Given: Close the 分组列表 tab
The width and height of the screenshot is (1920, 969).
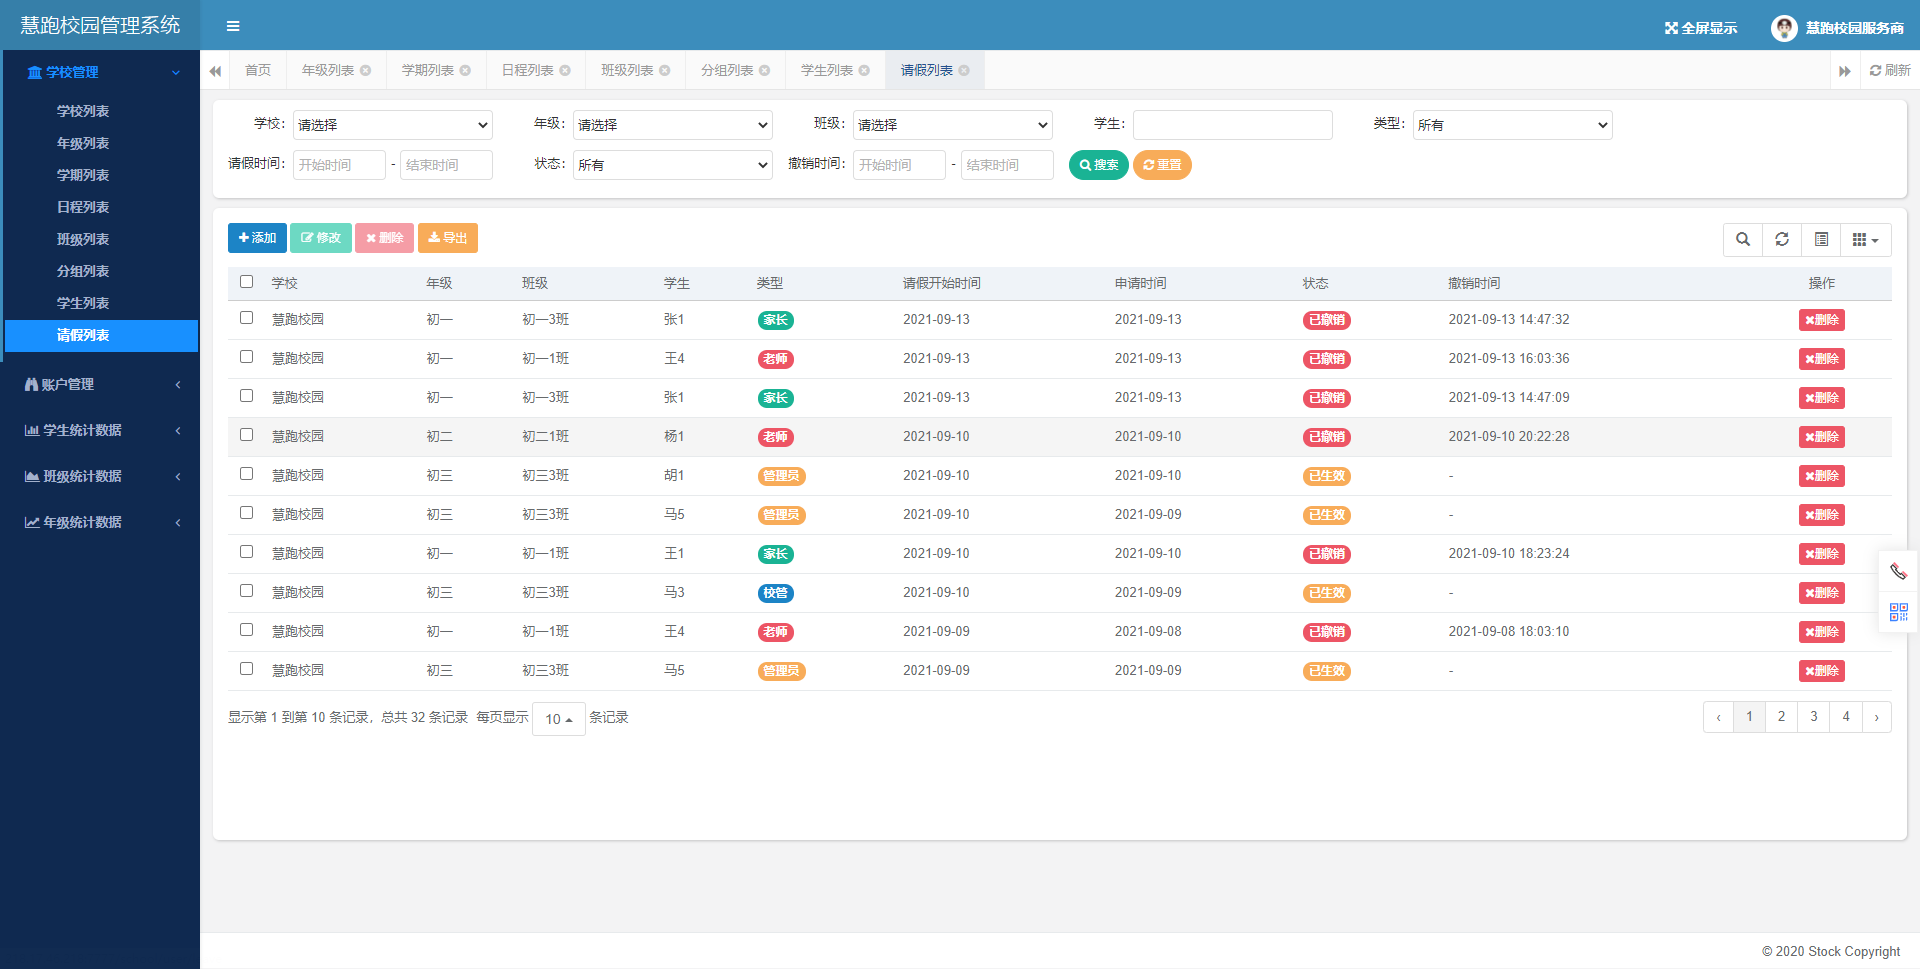Looking at the screenshot, I should point(765,71).
